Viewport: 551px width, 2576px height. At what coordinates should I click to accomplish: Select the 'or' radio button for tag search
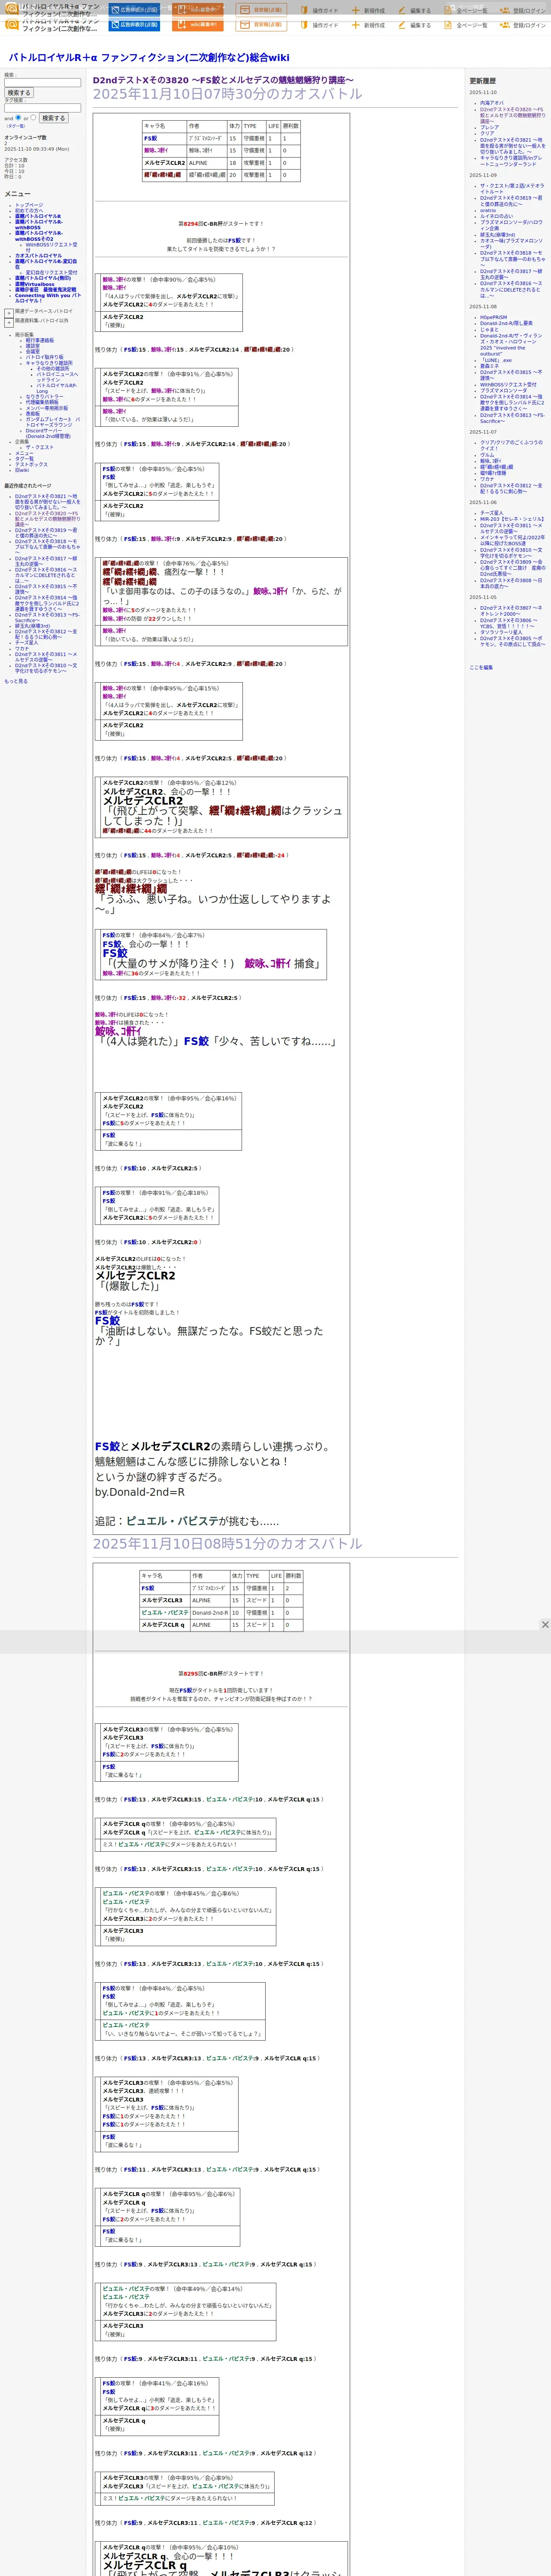(x=33, y=117)
